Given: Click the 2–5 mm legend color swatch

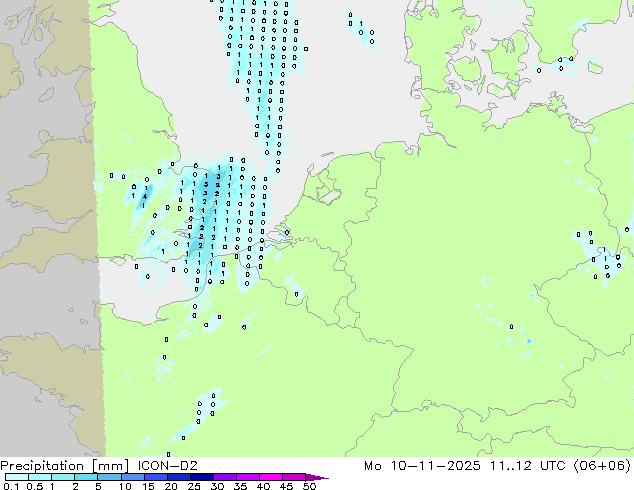Looking at the screenshot, I should click(x=86, y=477).
